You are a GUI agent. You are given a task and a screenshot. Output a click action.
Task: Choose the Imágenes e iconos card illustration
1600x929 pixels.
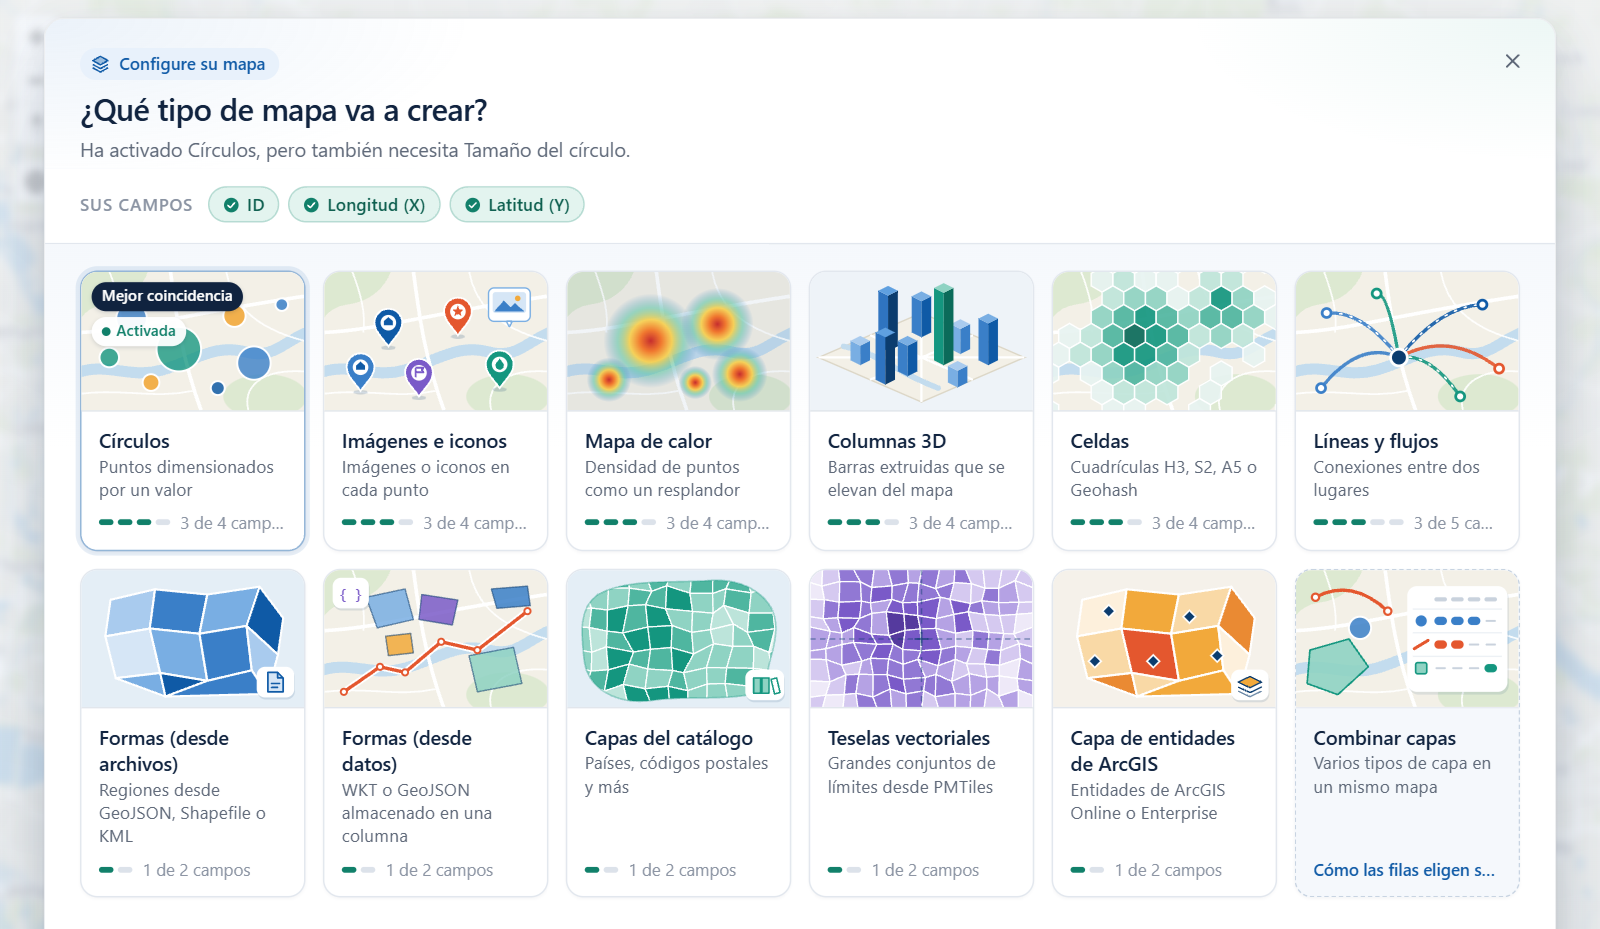(x=436, y=341)
